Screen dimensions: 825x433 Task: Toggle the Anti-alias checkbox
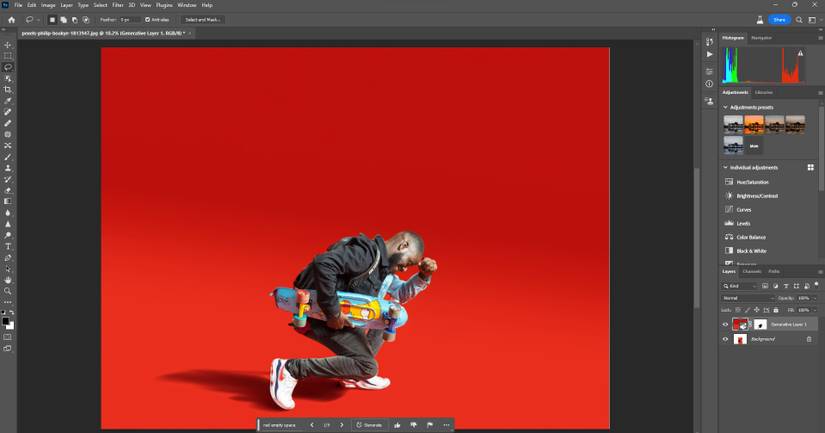coord(147,19)
